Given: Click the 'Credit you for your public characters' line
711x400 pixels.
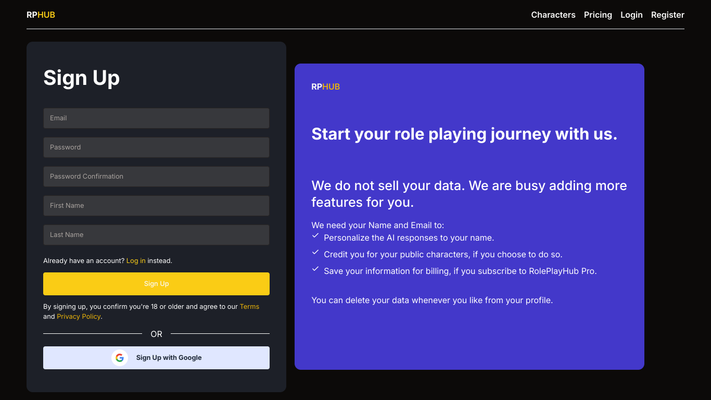Looking at the screenshot, I should 443,254.
